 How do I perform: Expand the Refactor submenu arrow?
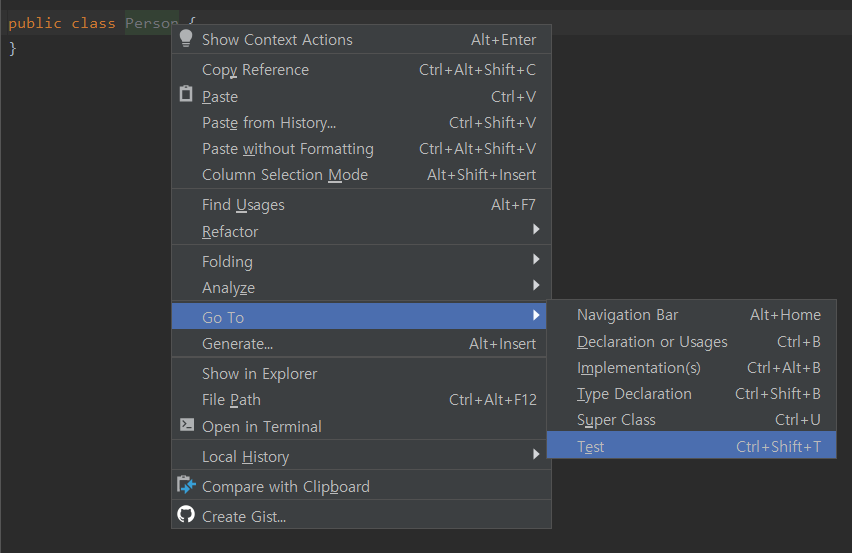[x=536, y=229]
